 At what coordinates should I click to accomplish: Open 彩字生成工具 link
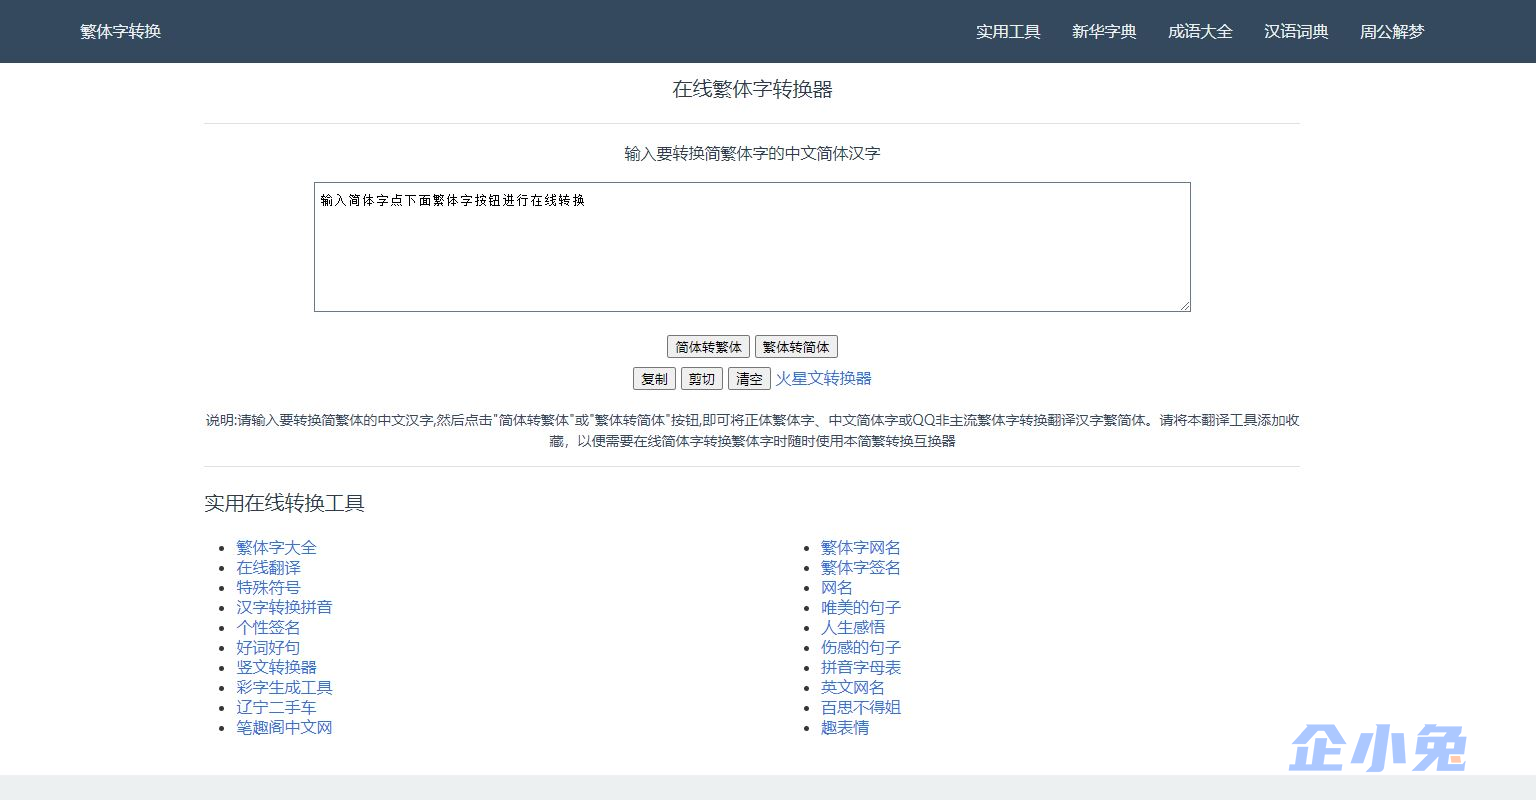coord(284,687)
